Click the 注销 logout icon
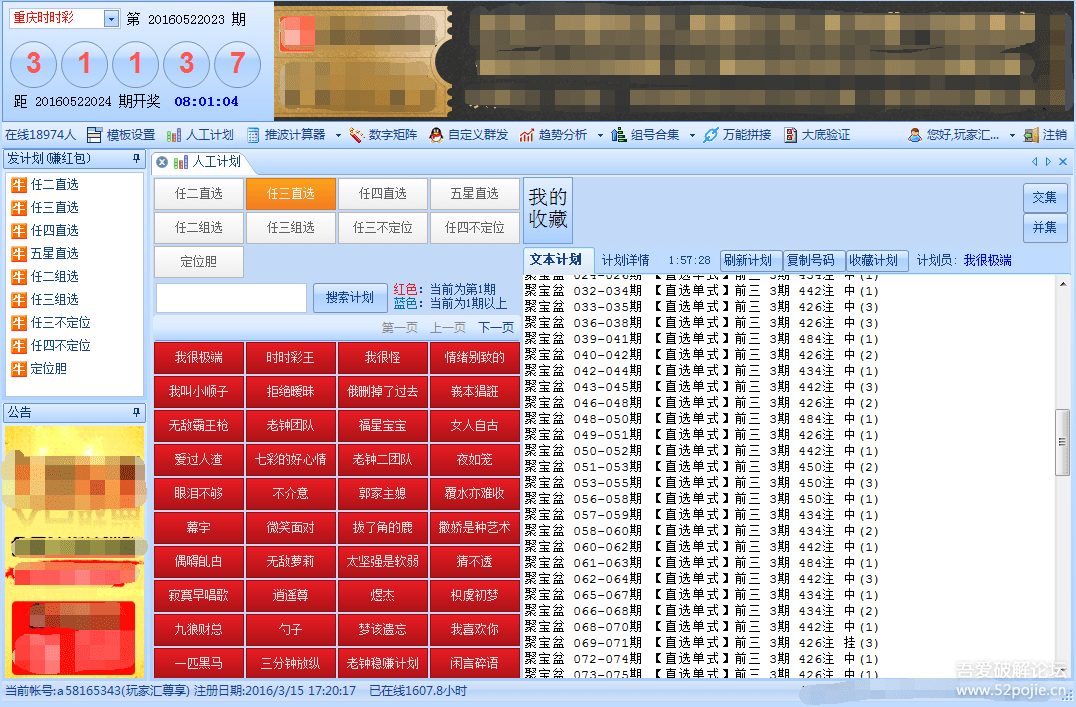Viewport: 1076px width, 707px height. click(1032, 135)
